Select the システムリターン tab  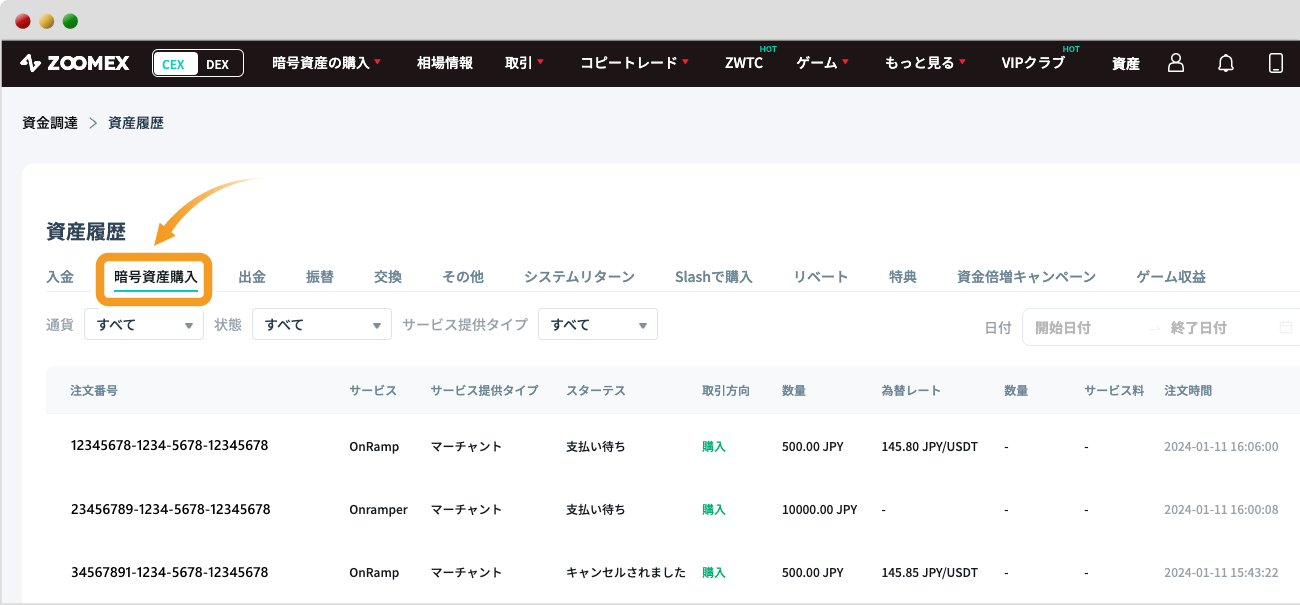pos(579,277)
